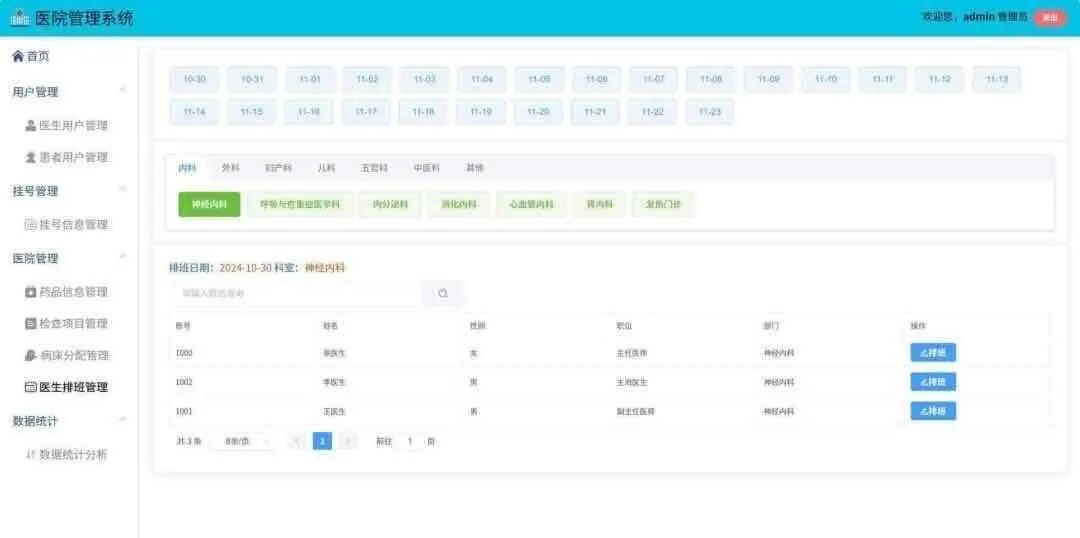
Task: Click the 医院管理系统 title text
Action: 84,18
